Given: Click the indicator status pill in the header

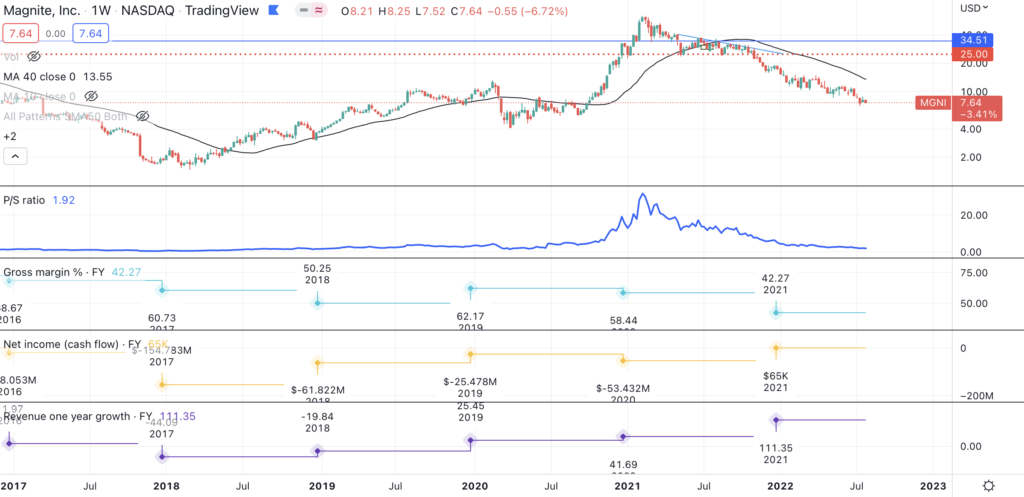Looking at the screenshot, I should pyautogui.click(x=313, y=11).
